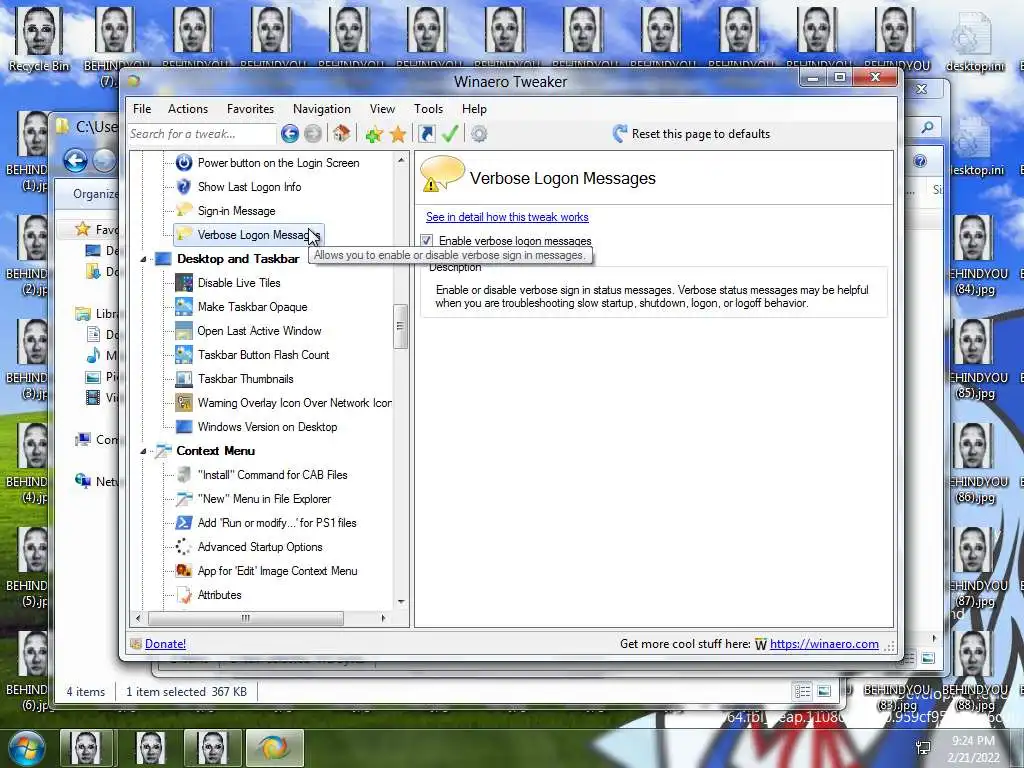This screenshot has width=1024, height=768.
Task: Click Explorer's search magnifier icon
Action: click(927, 127)
